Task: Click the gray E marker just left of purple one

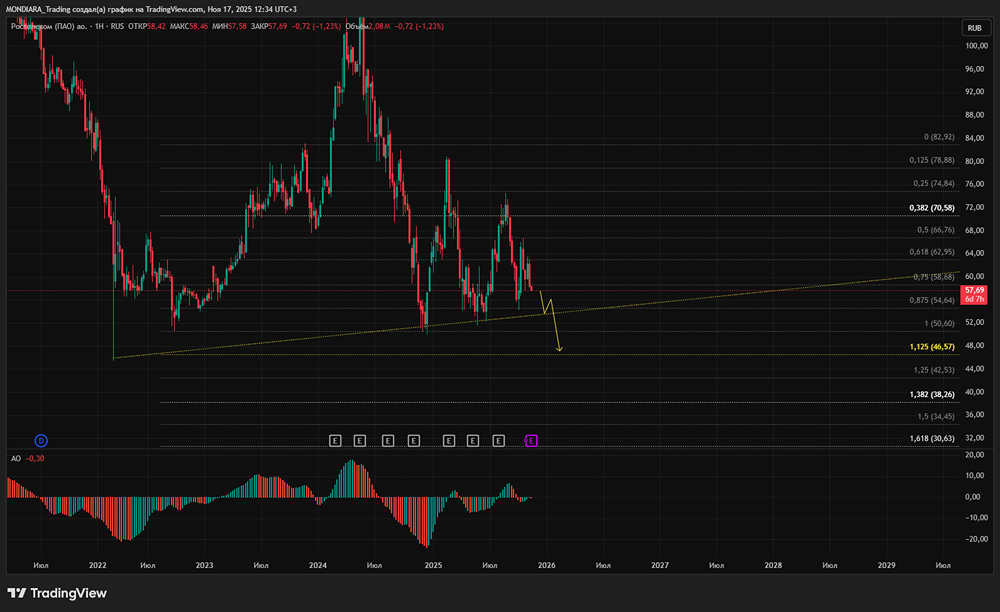Action: 498,441
